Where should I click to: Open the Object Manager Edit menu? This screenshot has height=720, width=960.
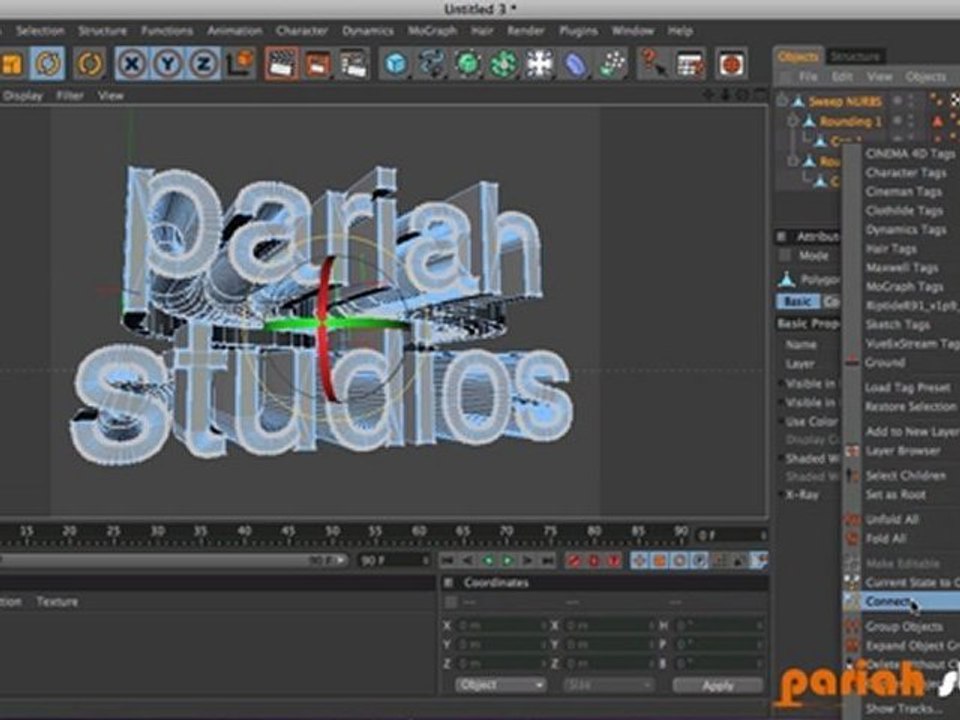click(842, 77)
